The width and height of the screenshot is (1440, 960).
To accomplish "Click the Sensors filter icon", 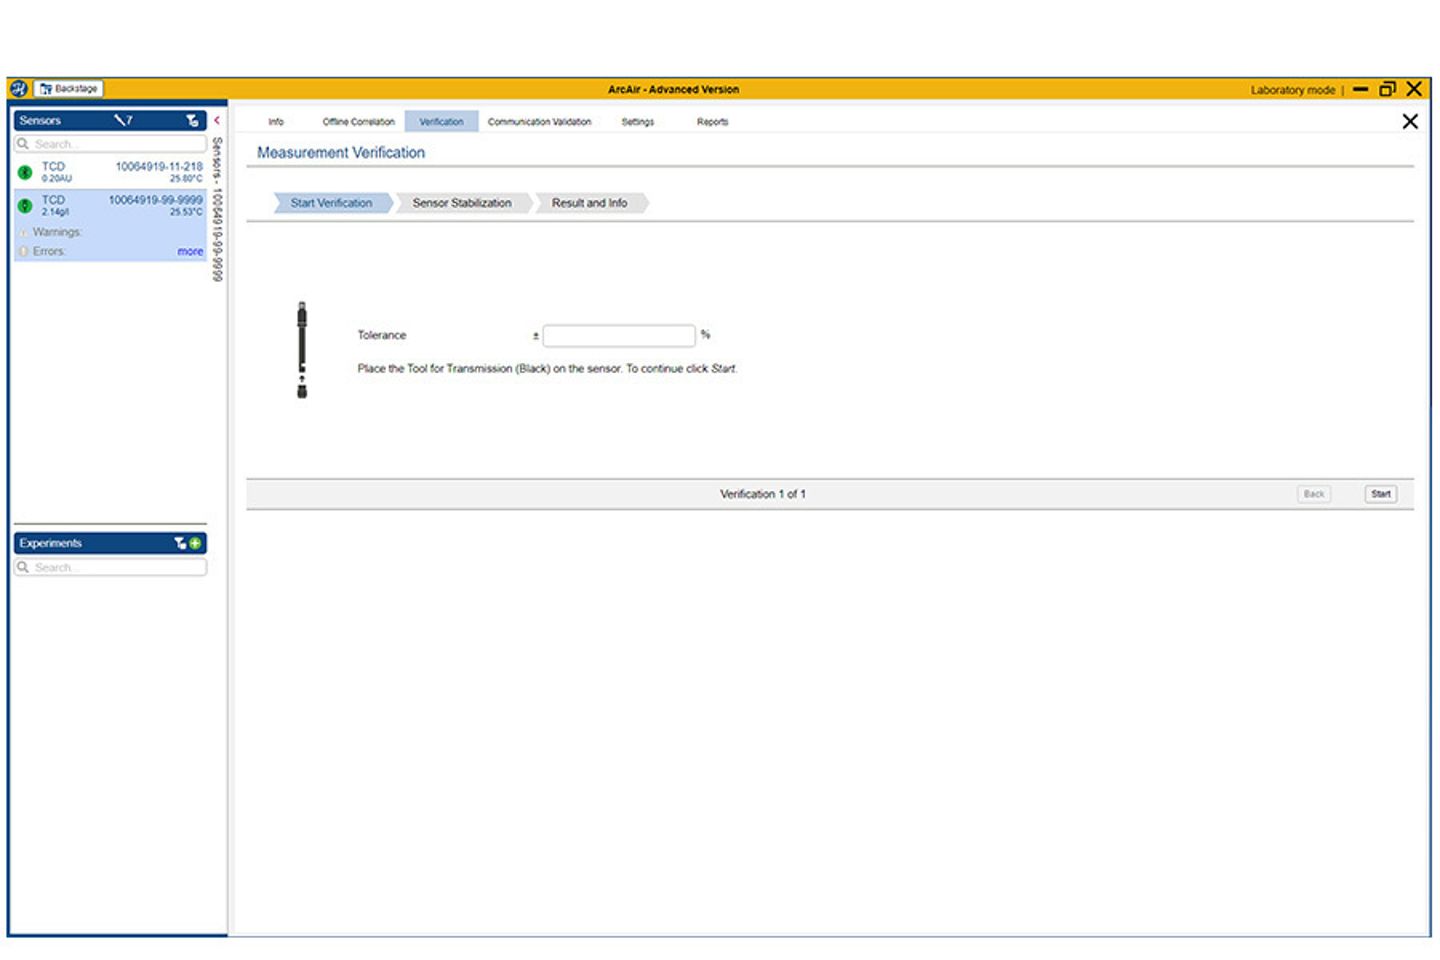I will [192, 120].
